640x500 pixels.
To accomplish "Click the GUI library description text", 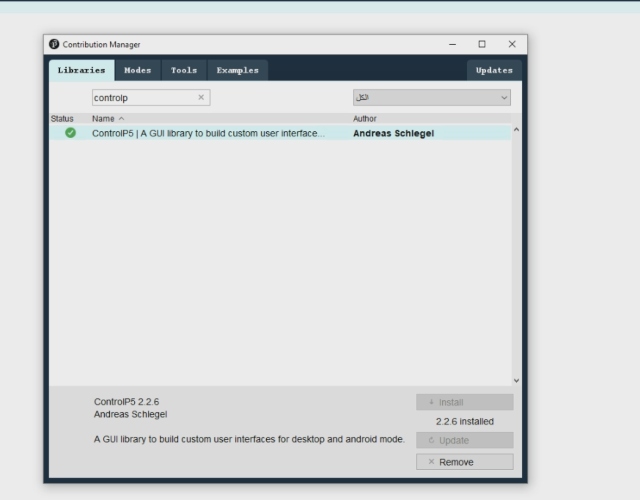I will coord(249,439).
